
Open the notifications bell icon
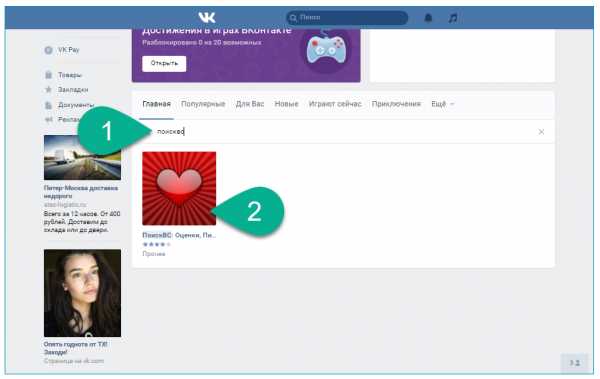tap(428, 18)
